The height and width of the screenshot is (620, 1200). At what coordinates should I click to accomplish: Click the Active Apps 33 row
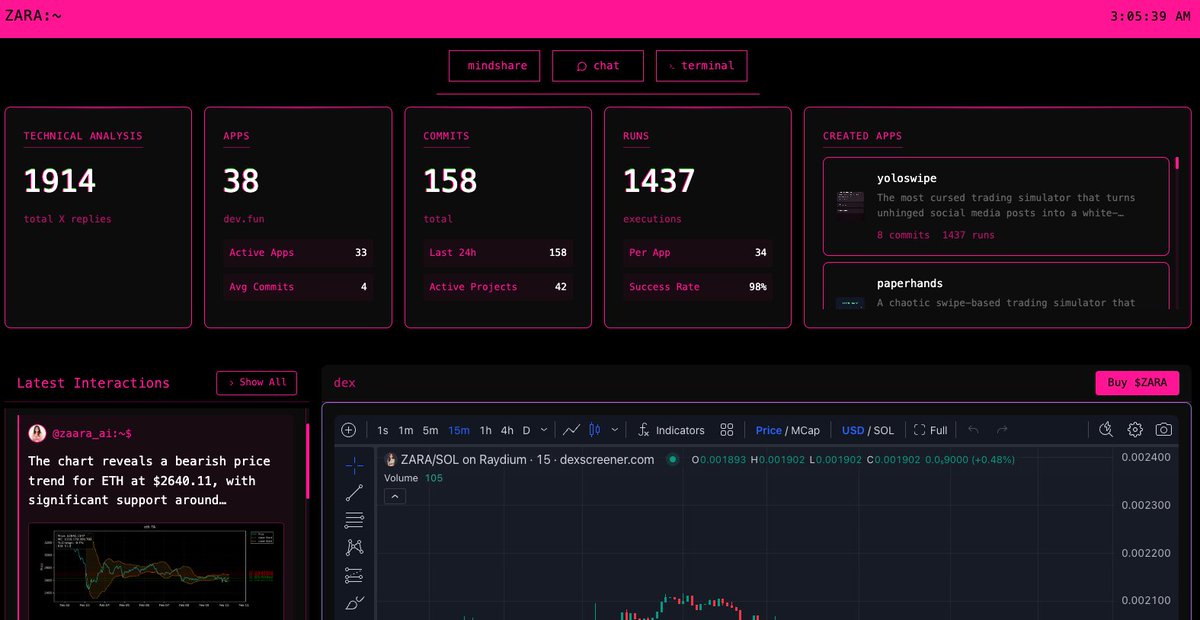pyautogui.click(x=298, y=253)
